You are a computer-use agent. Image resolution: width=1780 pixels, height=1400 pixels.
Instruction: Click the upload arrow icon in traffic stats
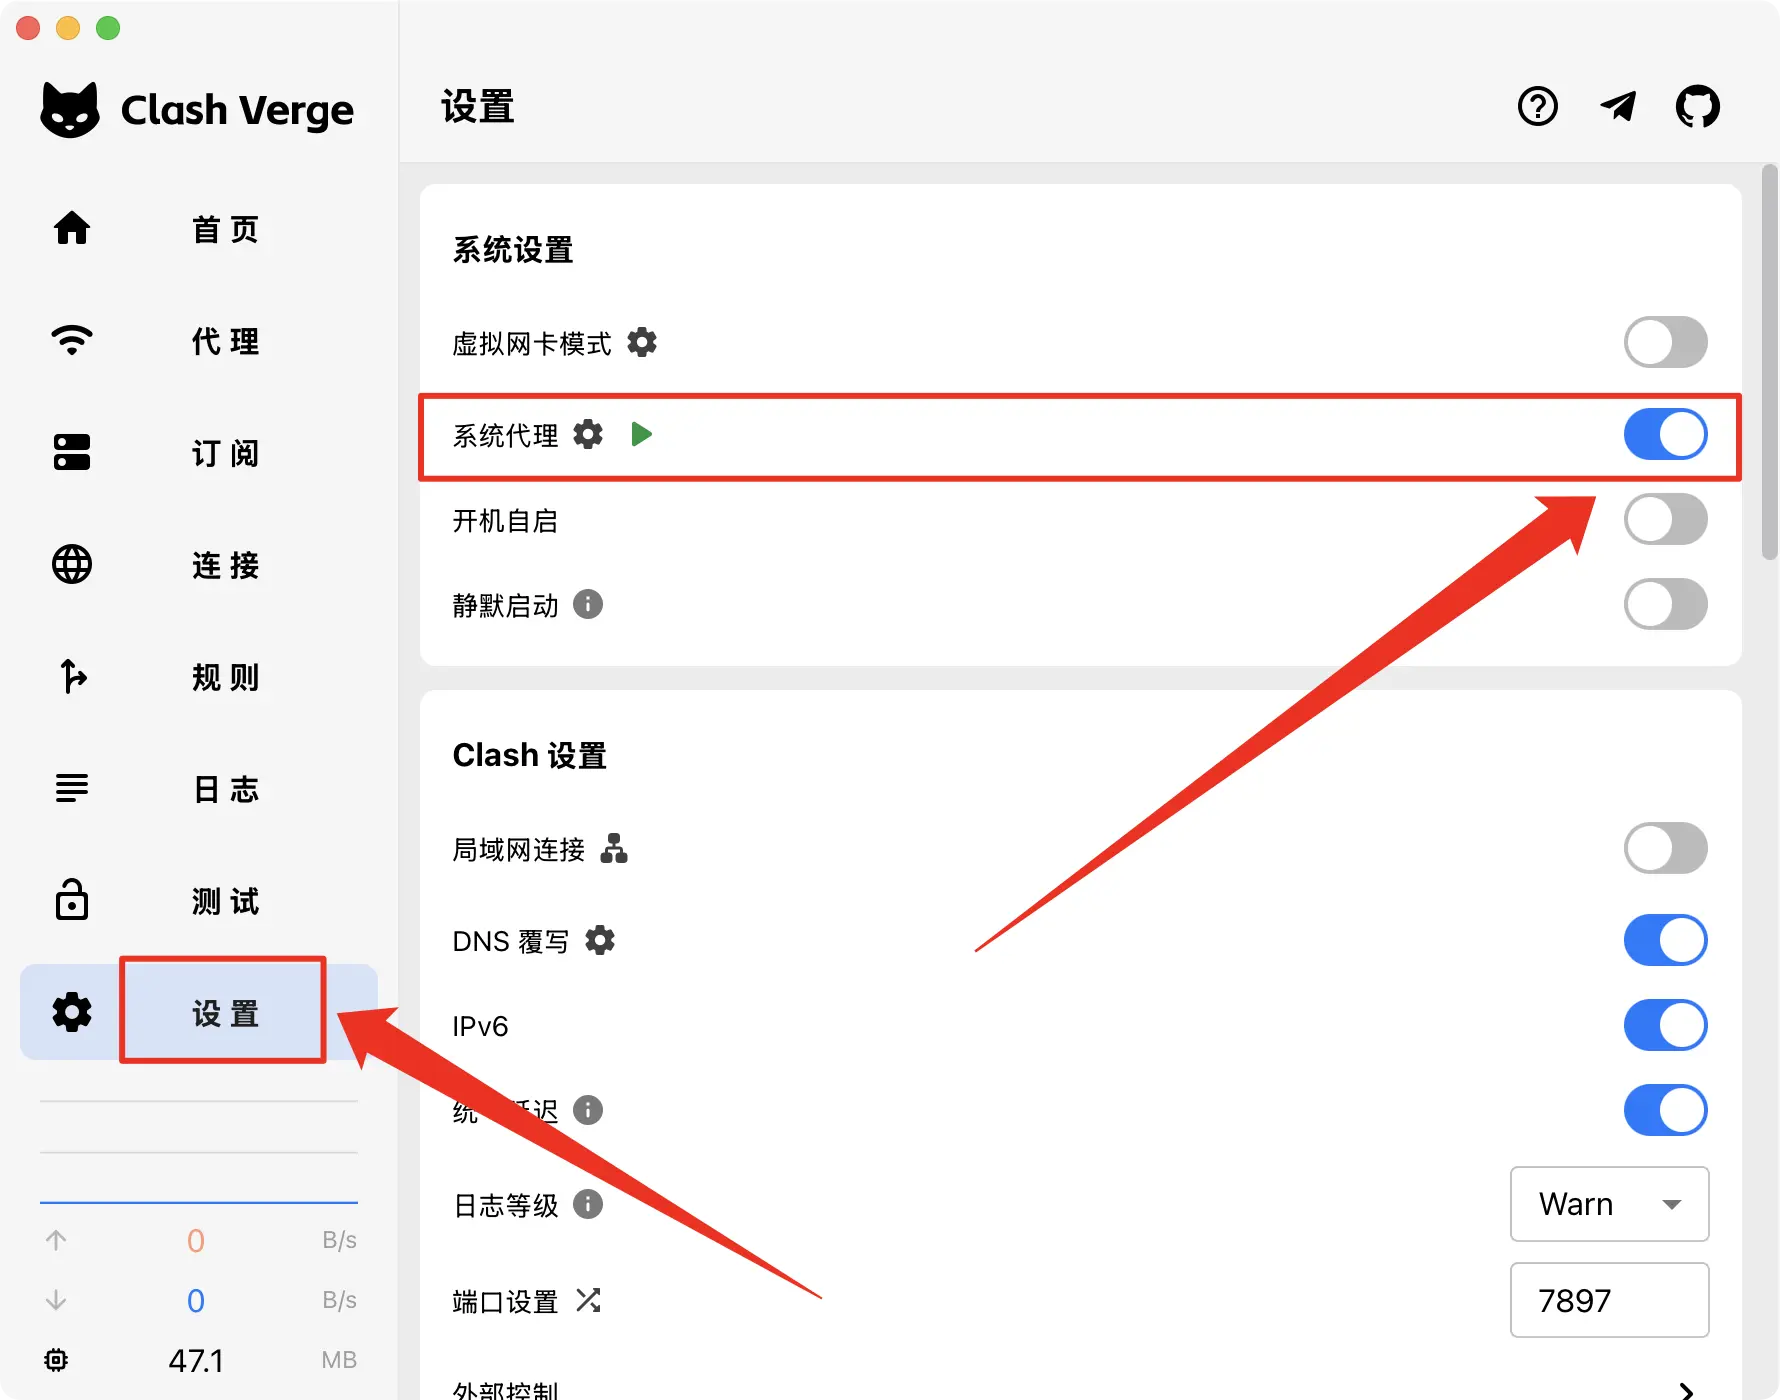click(x=56, y=1240)
